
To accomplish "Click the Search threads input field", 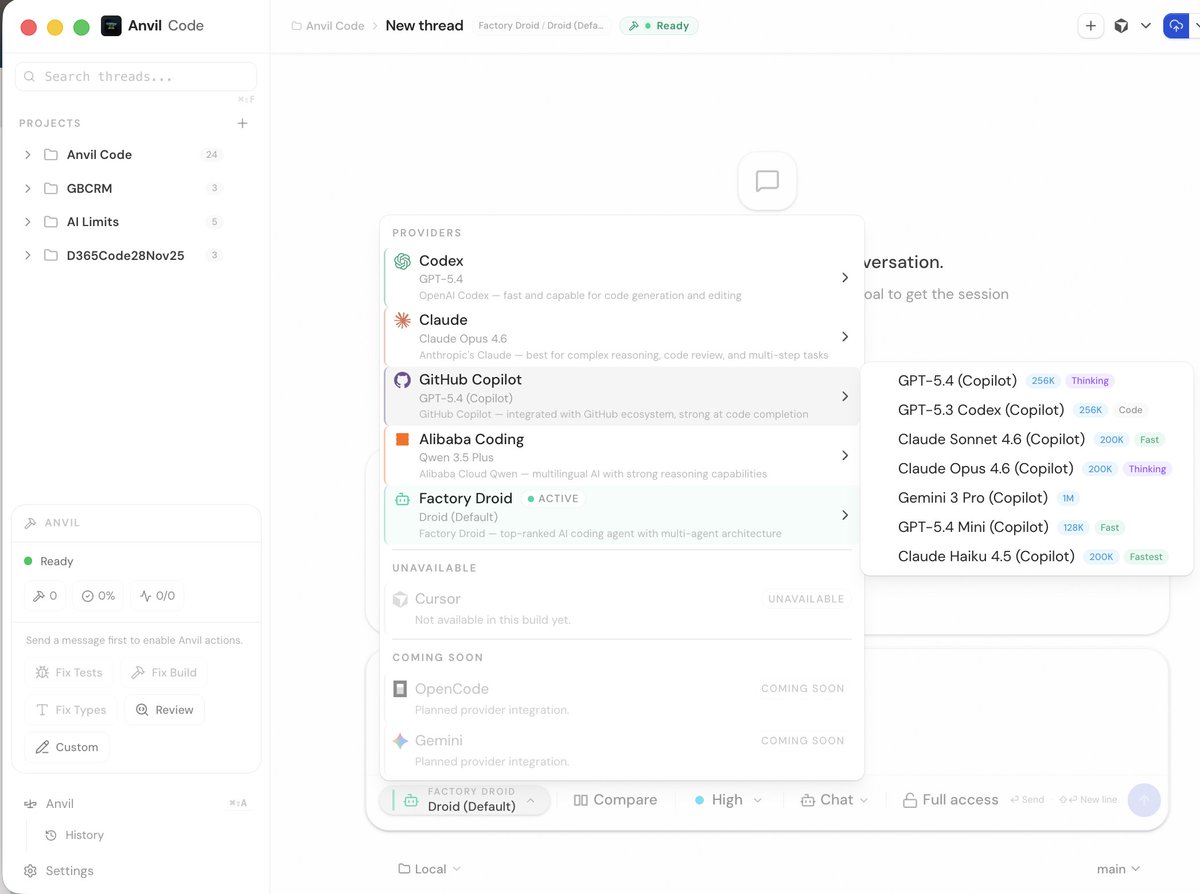I will coord(136,76).
